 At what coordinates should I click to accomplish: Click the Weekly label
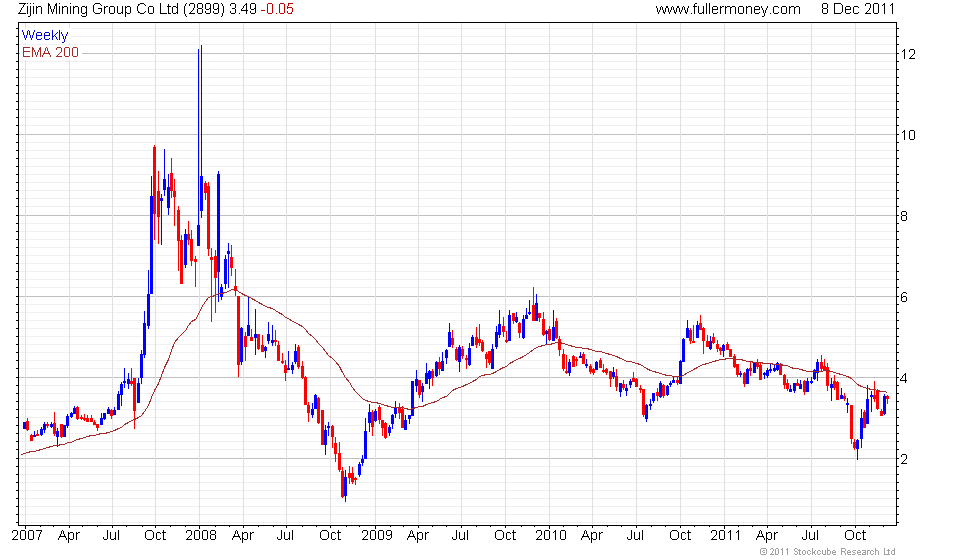tap(45, 36)
